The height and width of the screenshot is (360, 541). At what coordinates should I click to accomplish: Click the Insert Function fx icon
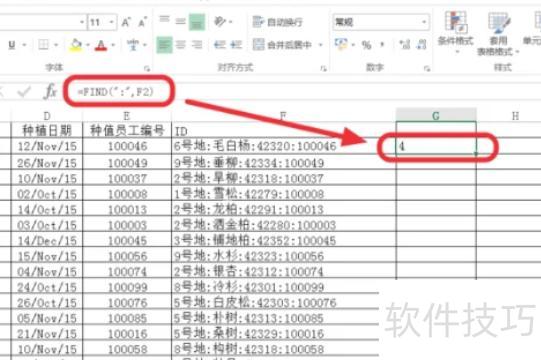click(50, 92)
